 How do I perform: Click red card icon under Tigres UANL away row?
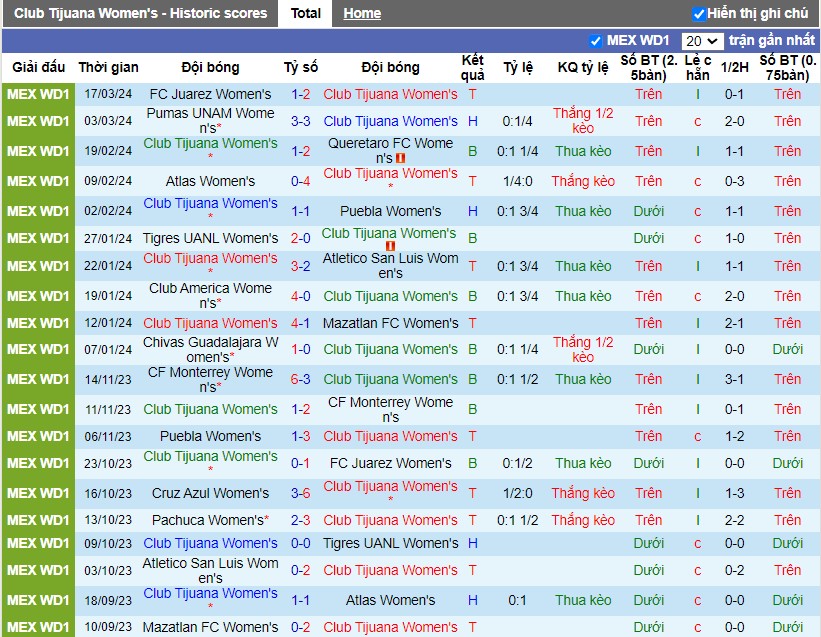390,245
